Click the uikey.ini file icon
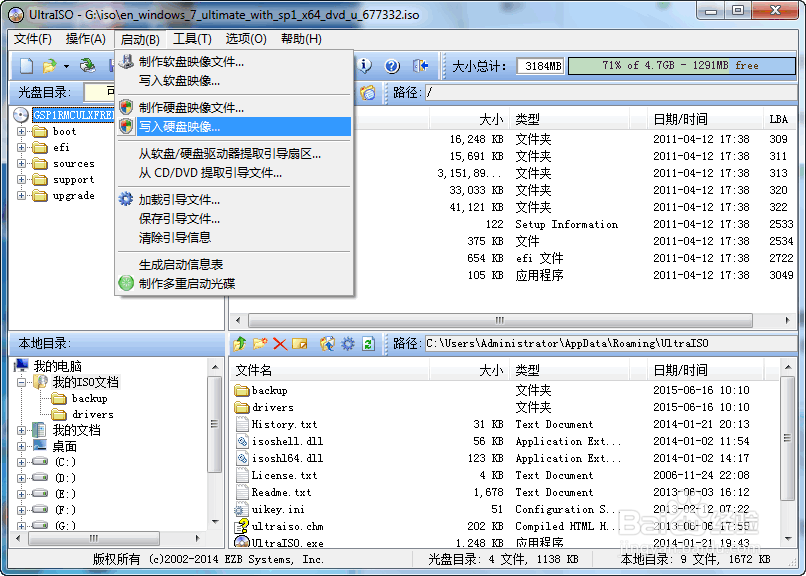Image resolution: width=806 pixels, height=576 pixels. coord(240,510)
